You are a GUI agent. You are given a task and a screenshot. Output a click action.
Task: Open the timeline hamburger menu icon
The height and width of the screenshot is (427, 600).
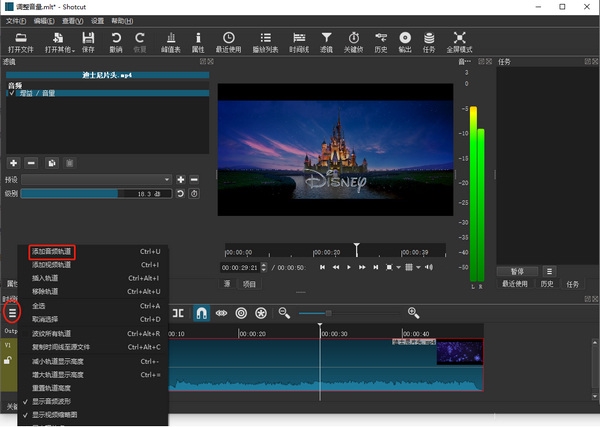point(12,313)
